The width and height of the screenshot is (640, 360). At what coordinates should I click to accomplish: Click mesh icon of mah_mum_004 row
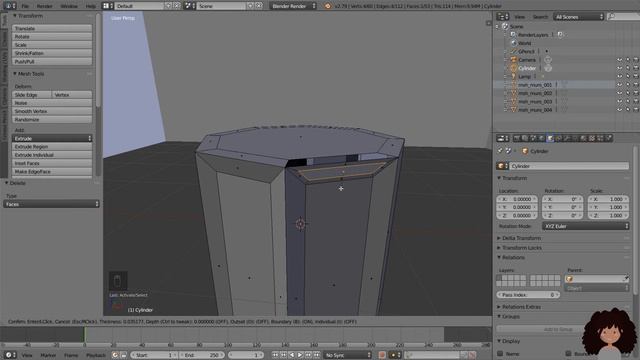pyautogui.click(x=513, y=109)
